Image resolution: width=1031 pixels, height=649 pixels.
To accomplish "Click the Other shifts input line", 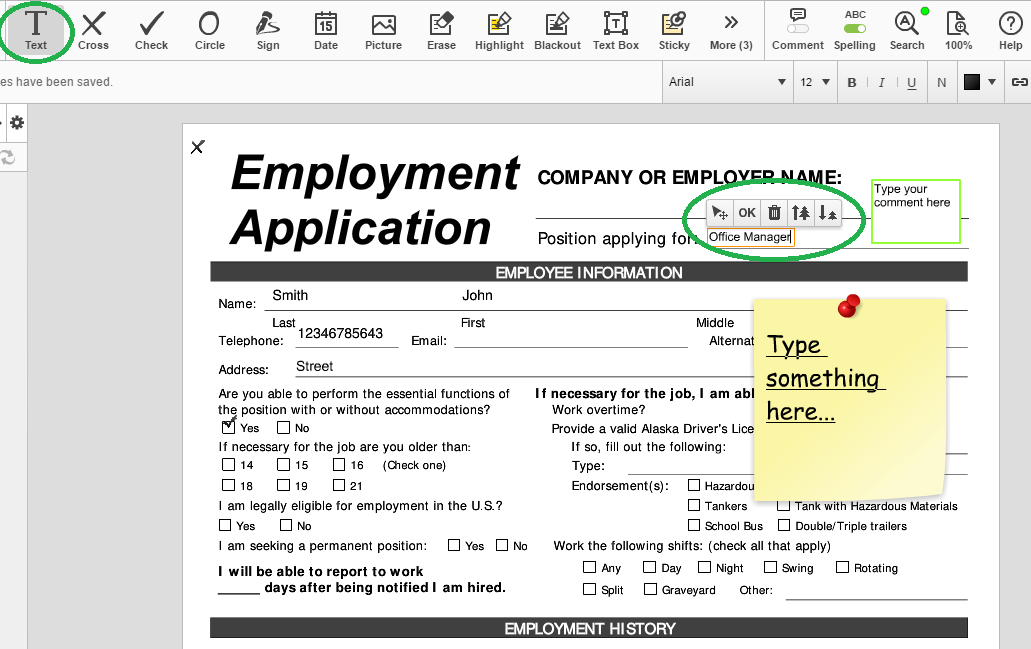I will [876, 591].
